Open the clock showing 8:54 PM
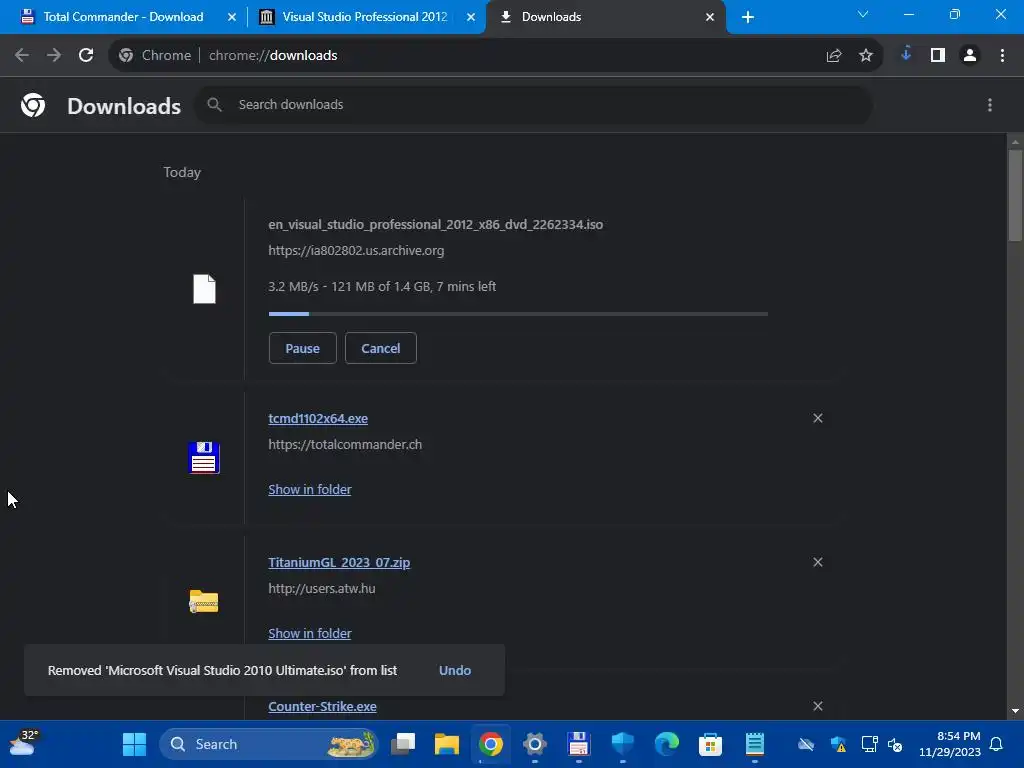Viewport: 1024px width, 768px height. (950, 744)
